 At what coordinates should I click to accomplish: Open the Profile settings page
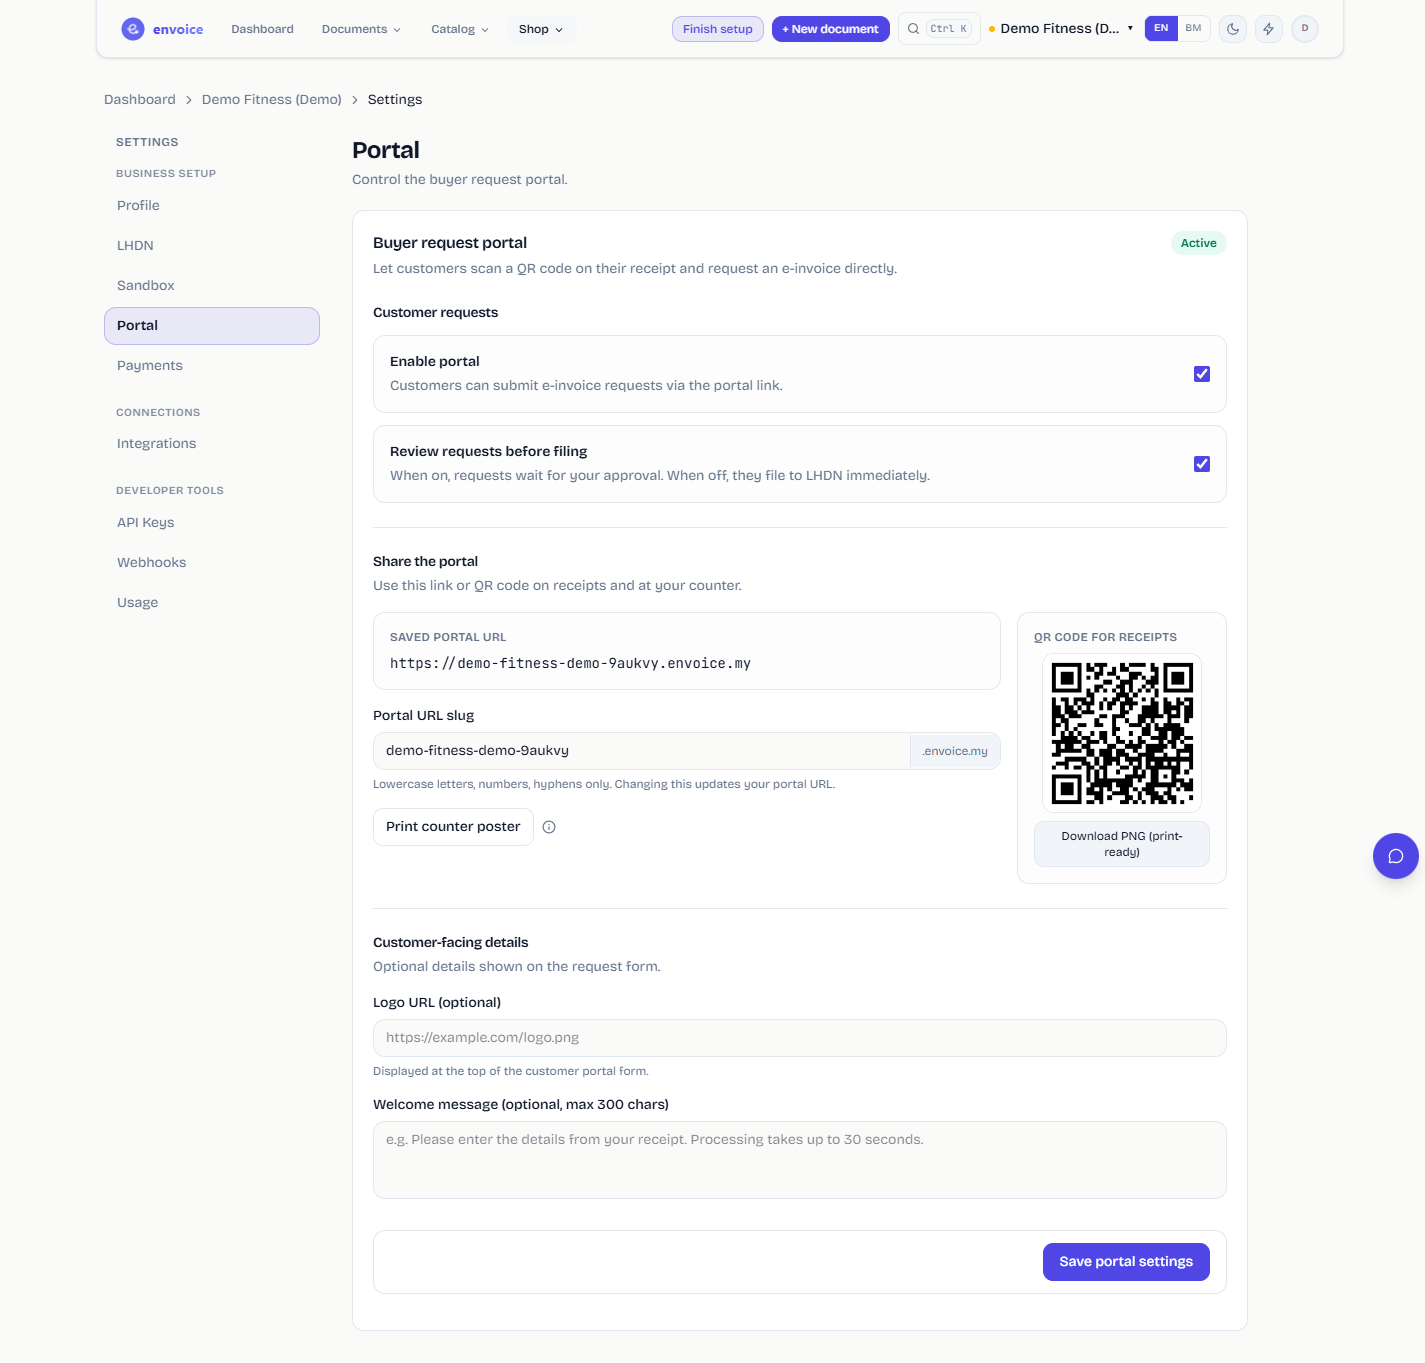[x=212, y=206]
